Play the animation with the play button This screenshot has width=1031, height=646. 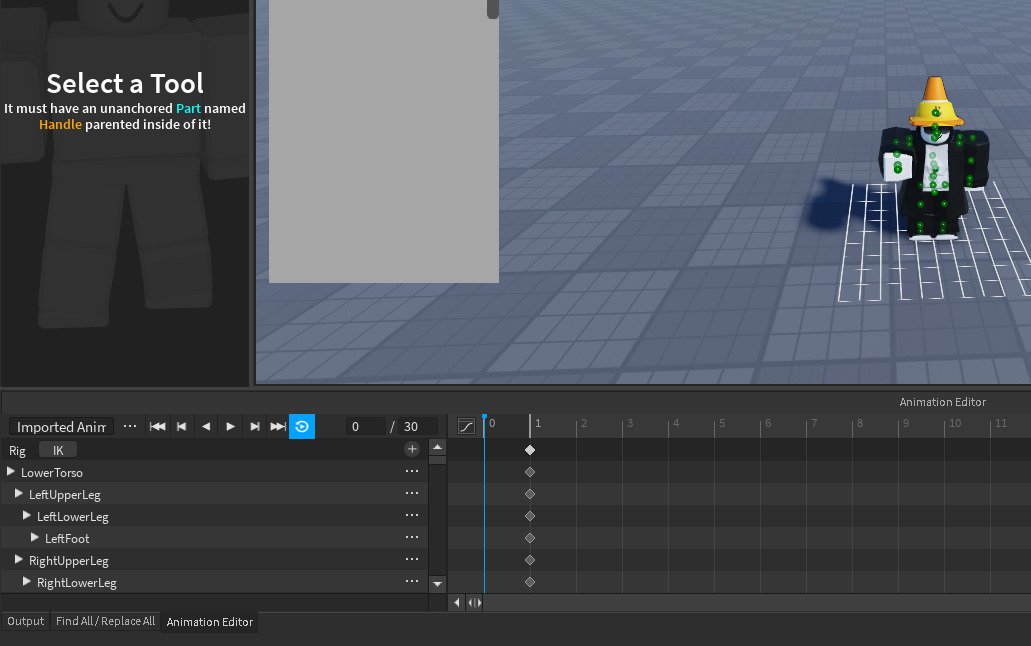230,426
